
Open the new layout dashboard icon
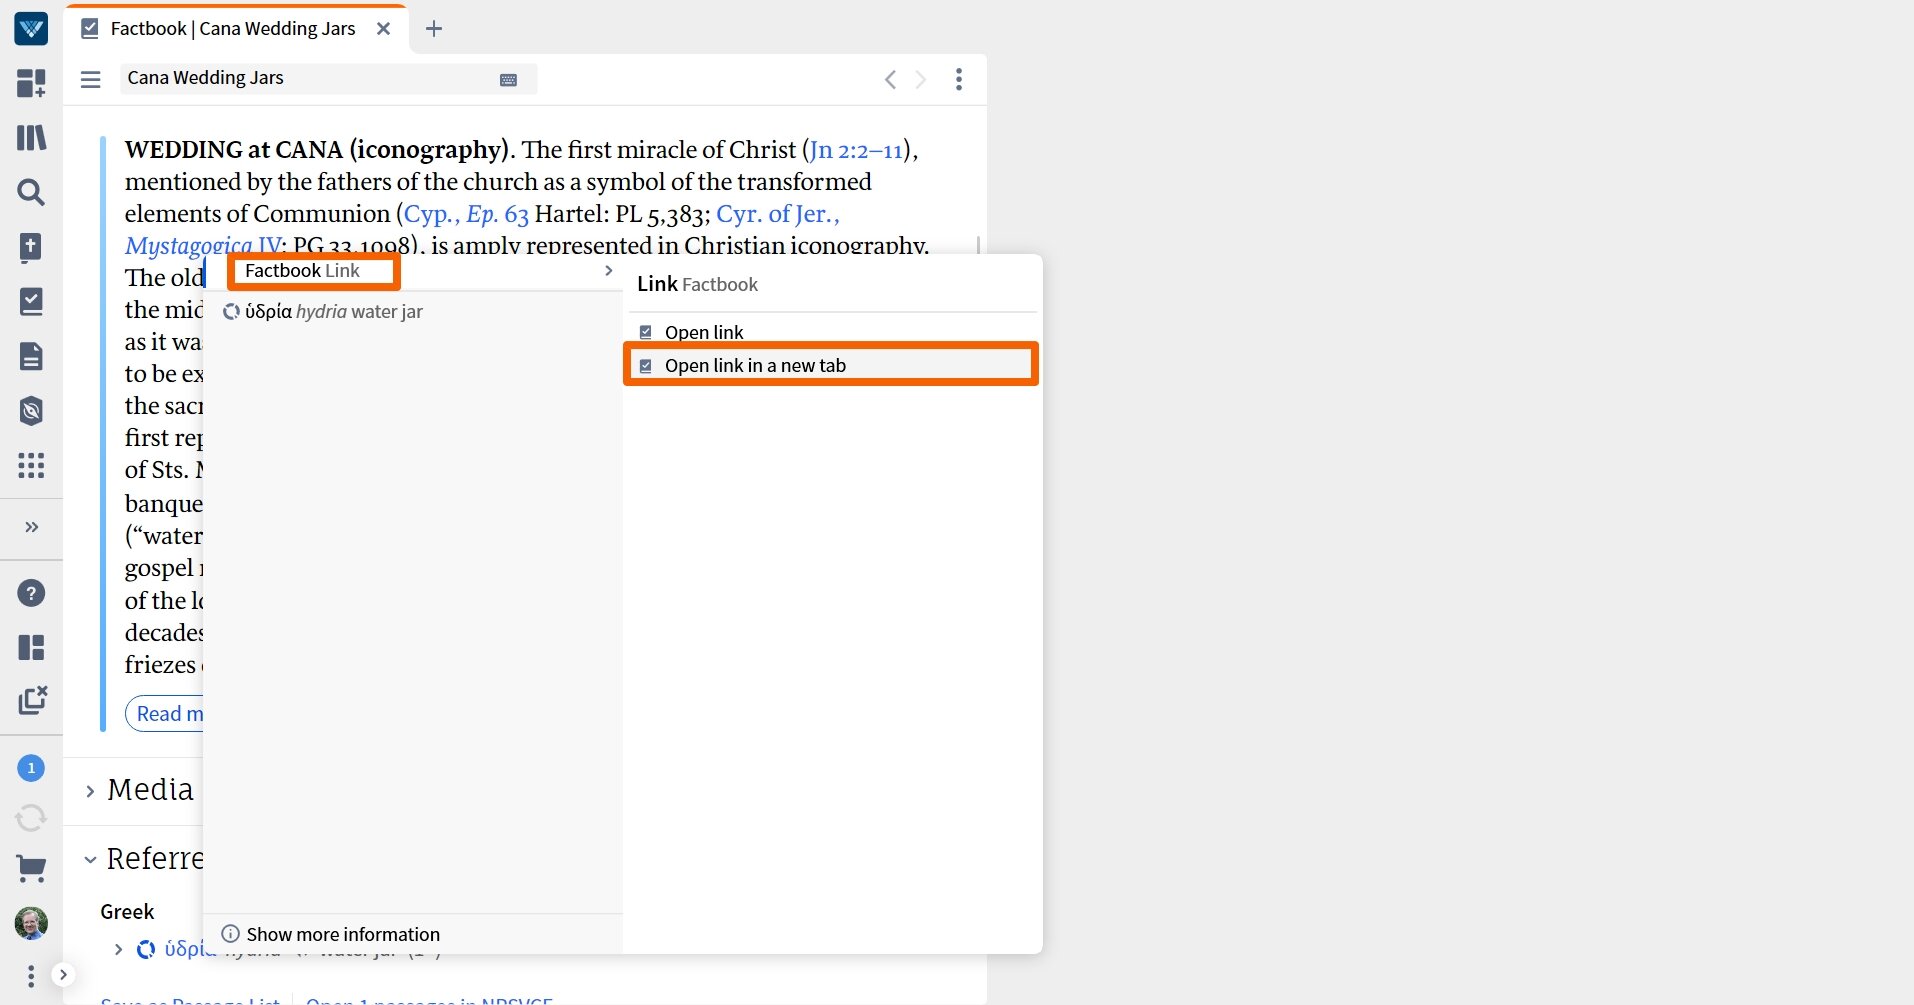pyautogui.click(x=31, y=83)
